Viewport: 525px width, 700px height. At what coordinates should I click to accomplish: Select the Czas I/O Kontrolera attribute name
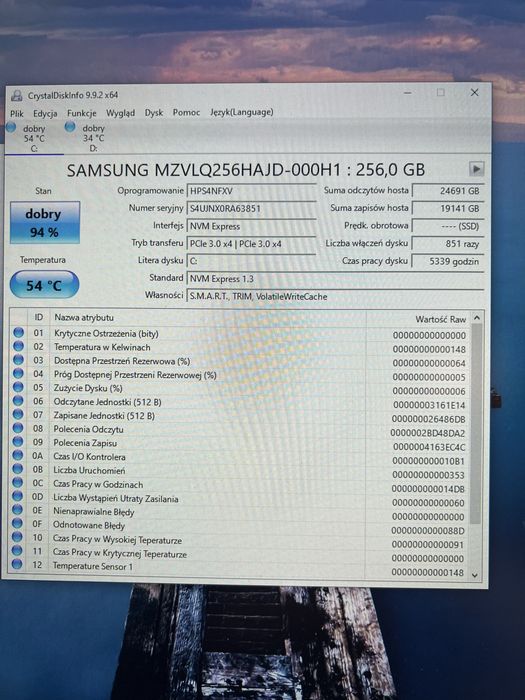click(x=89, y=457)
